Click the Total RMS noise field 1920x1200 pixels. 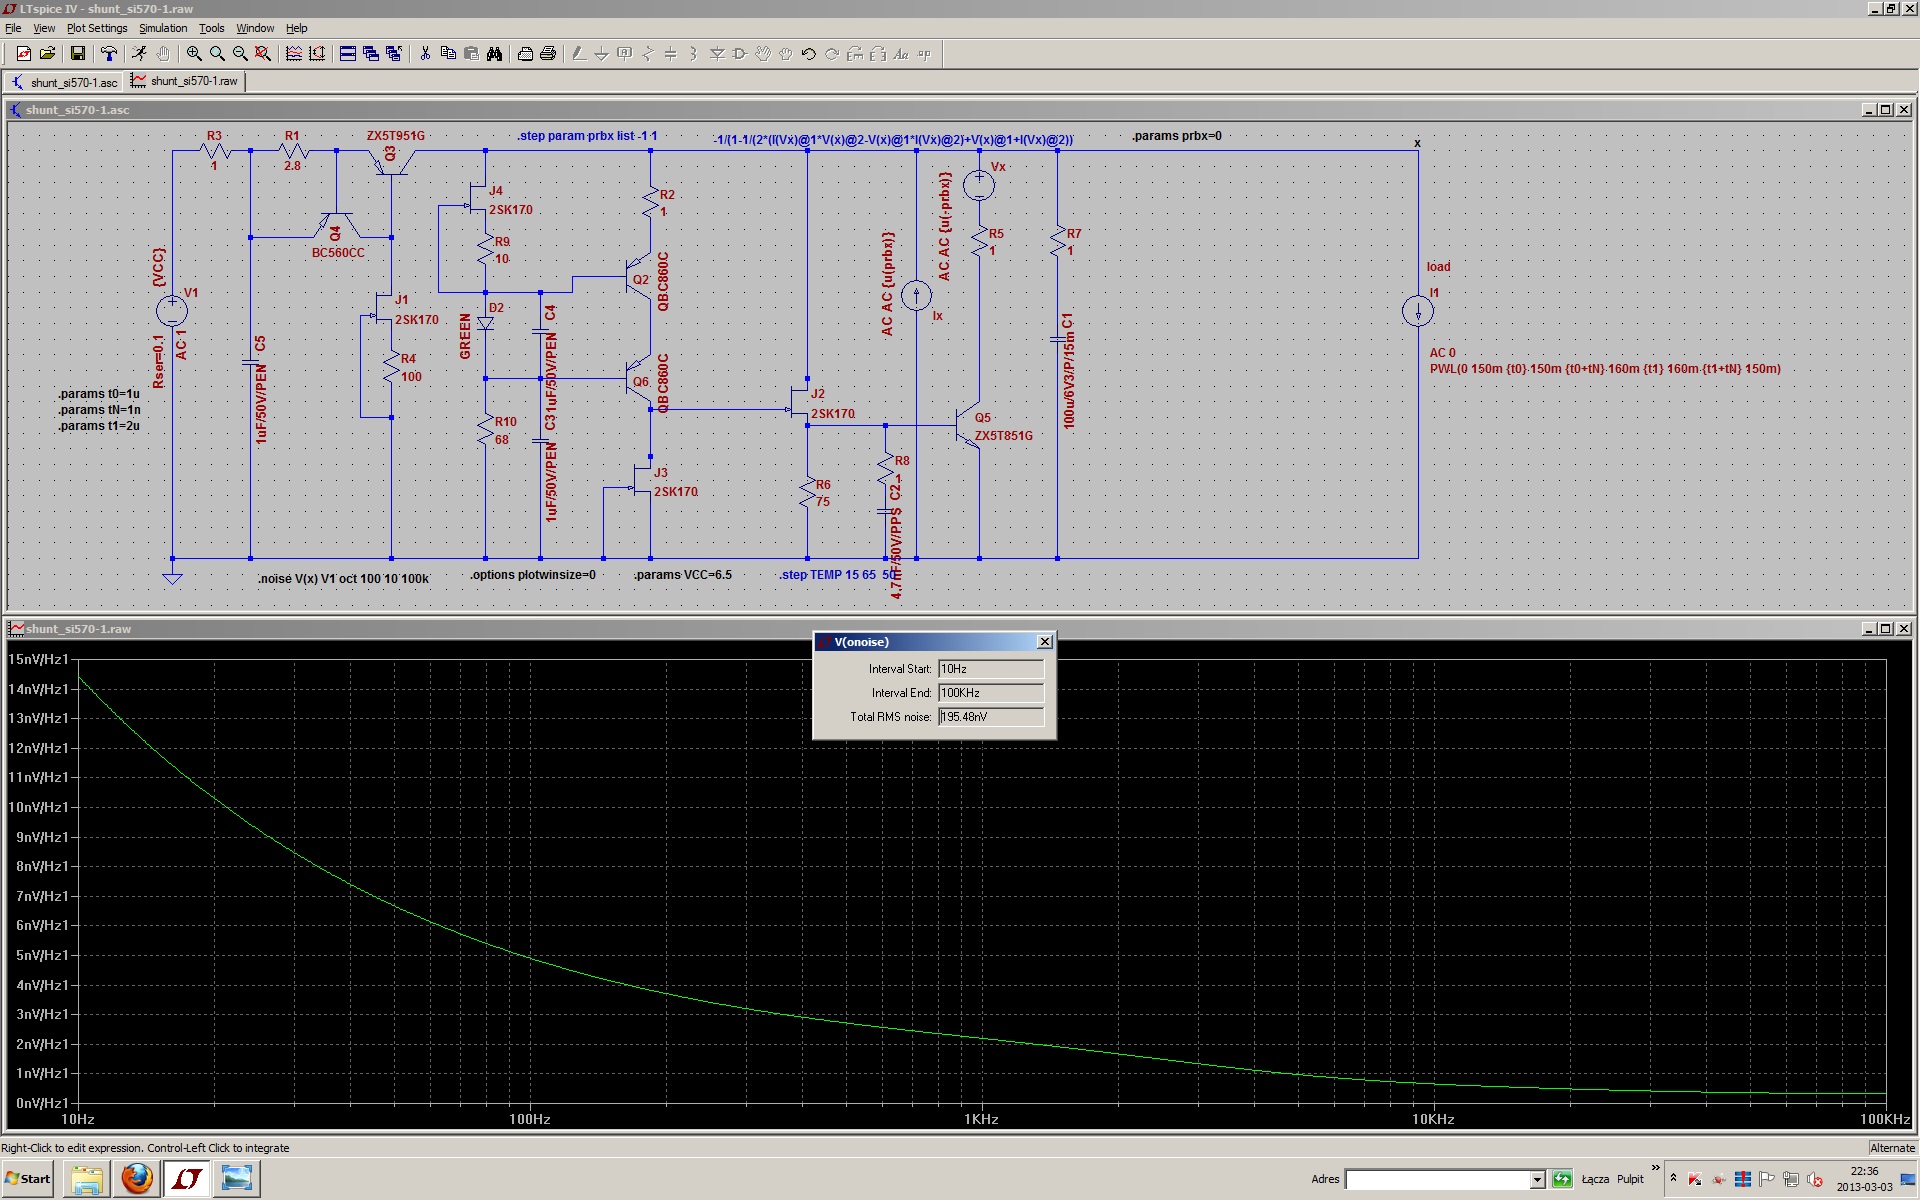[x=991, y=717]
